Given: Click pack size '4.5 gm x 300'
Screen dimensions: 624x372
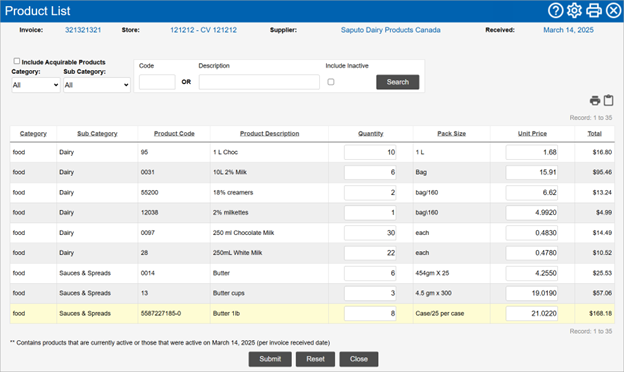Looking at the screenshot, I should coord(433,293).
